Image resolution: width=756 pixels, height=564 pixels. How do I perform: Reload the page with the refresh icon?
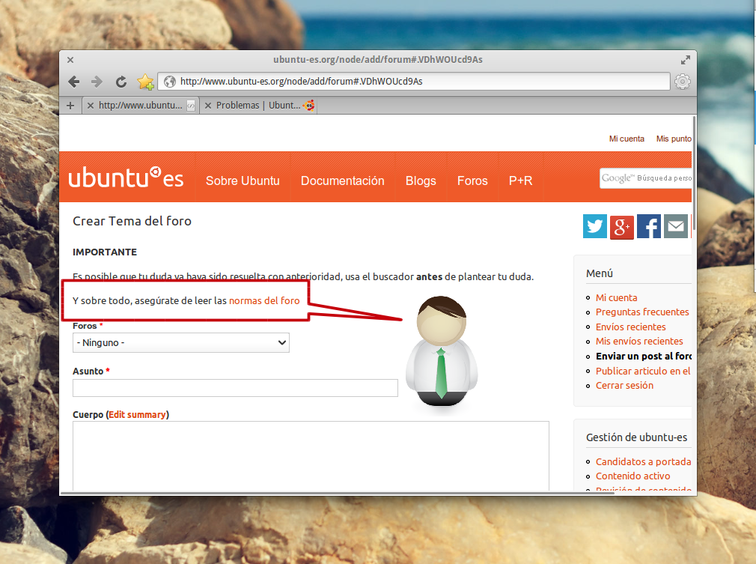click(x=121, y=81)
